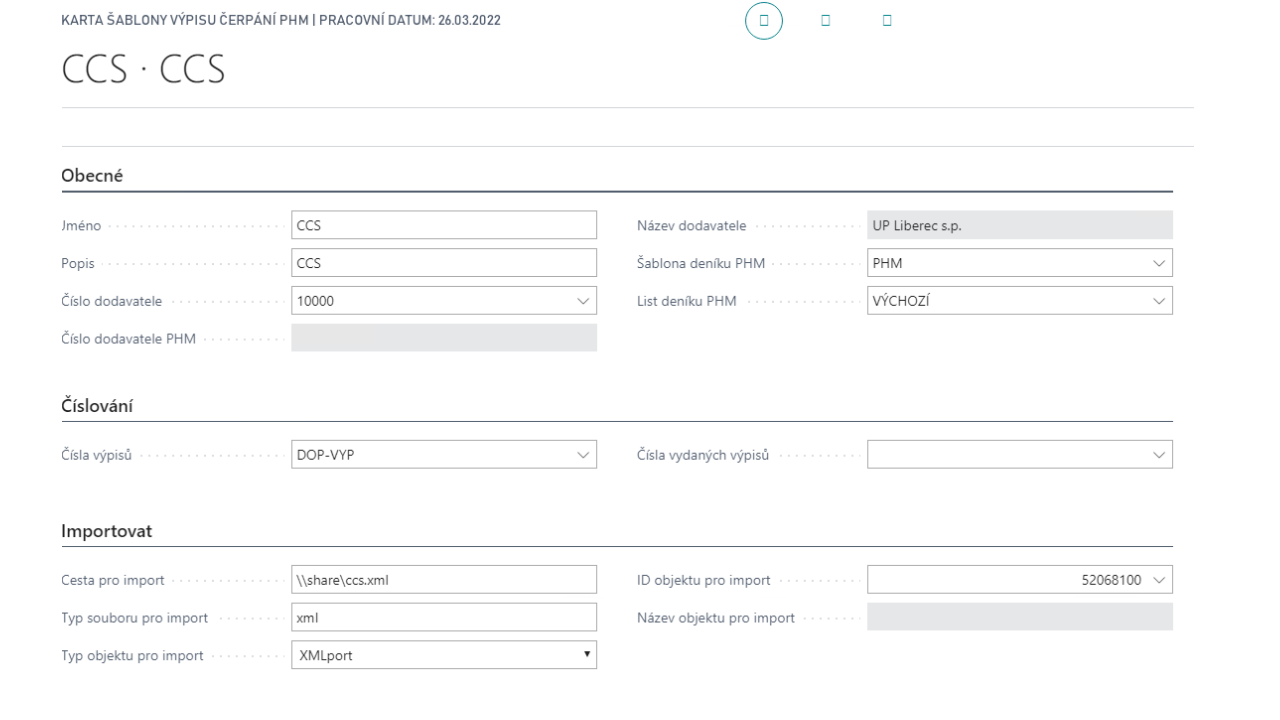Expand the Šablona deníku PHM dropdown
Screen dimensions: 1280x720
pos(1159,263)
